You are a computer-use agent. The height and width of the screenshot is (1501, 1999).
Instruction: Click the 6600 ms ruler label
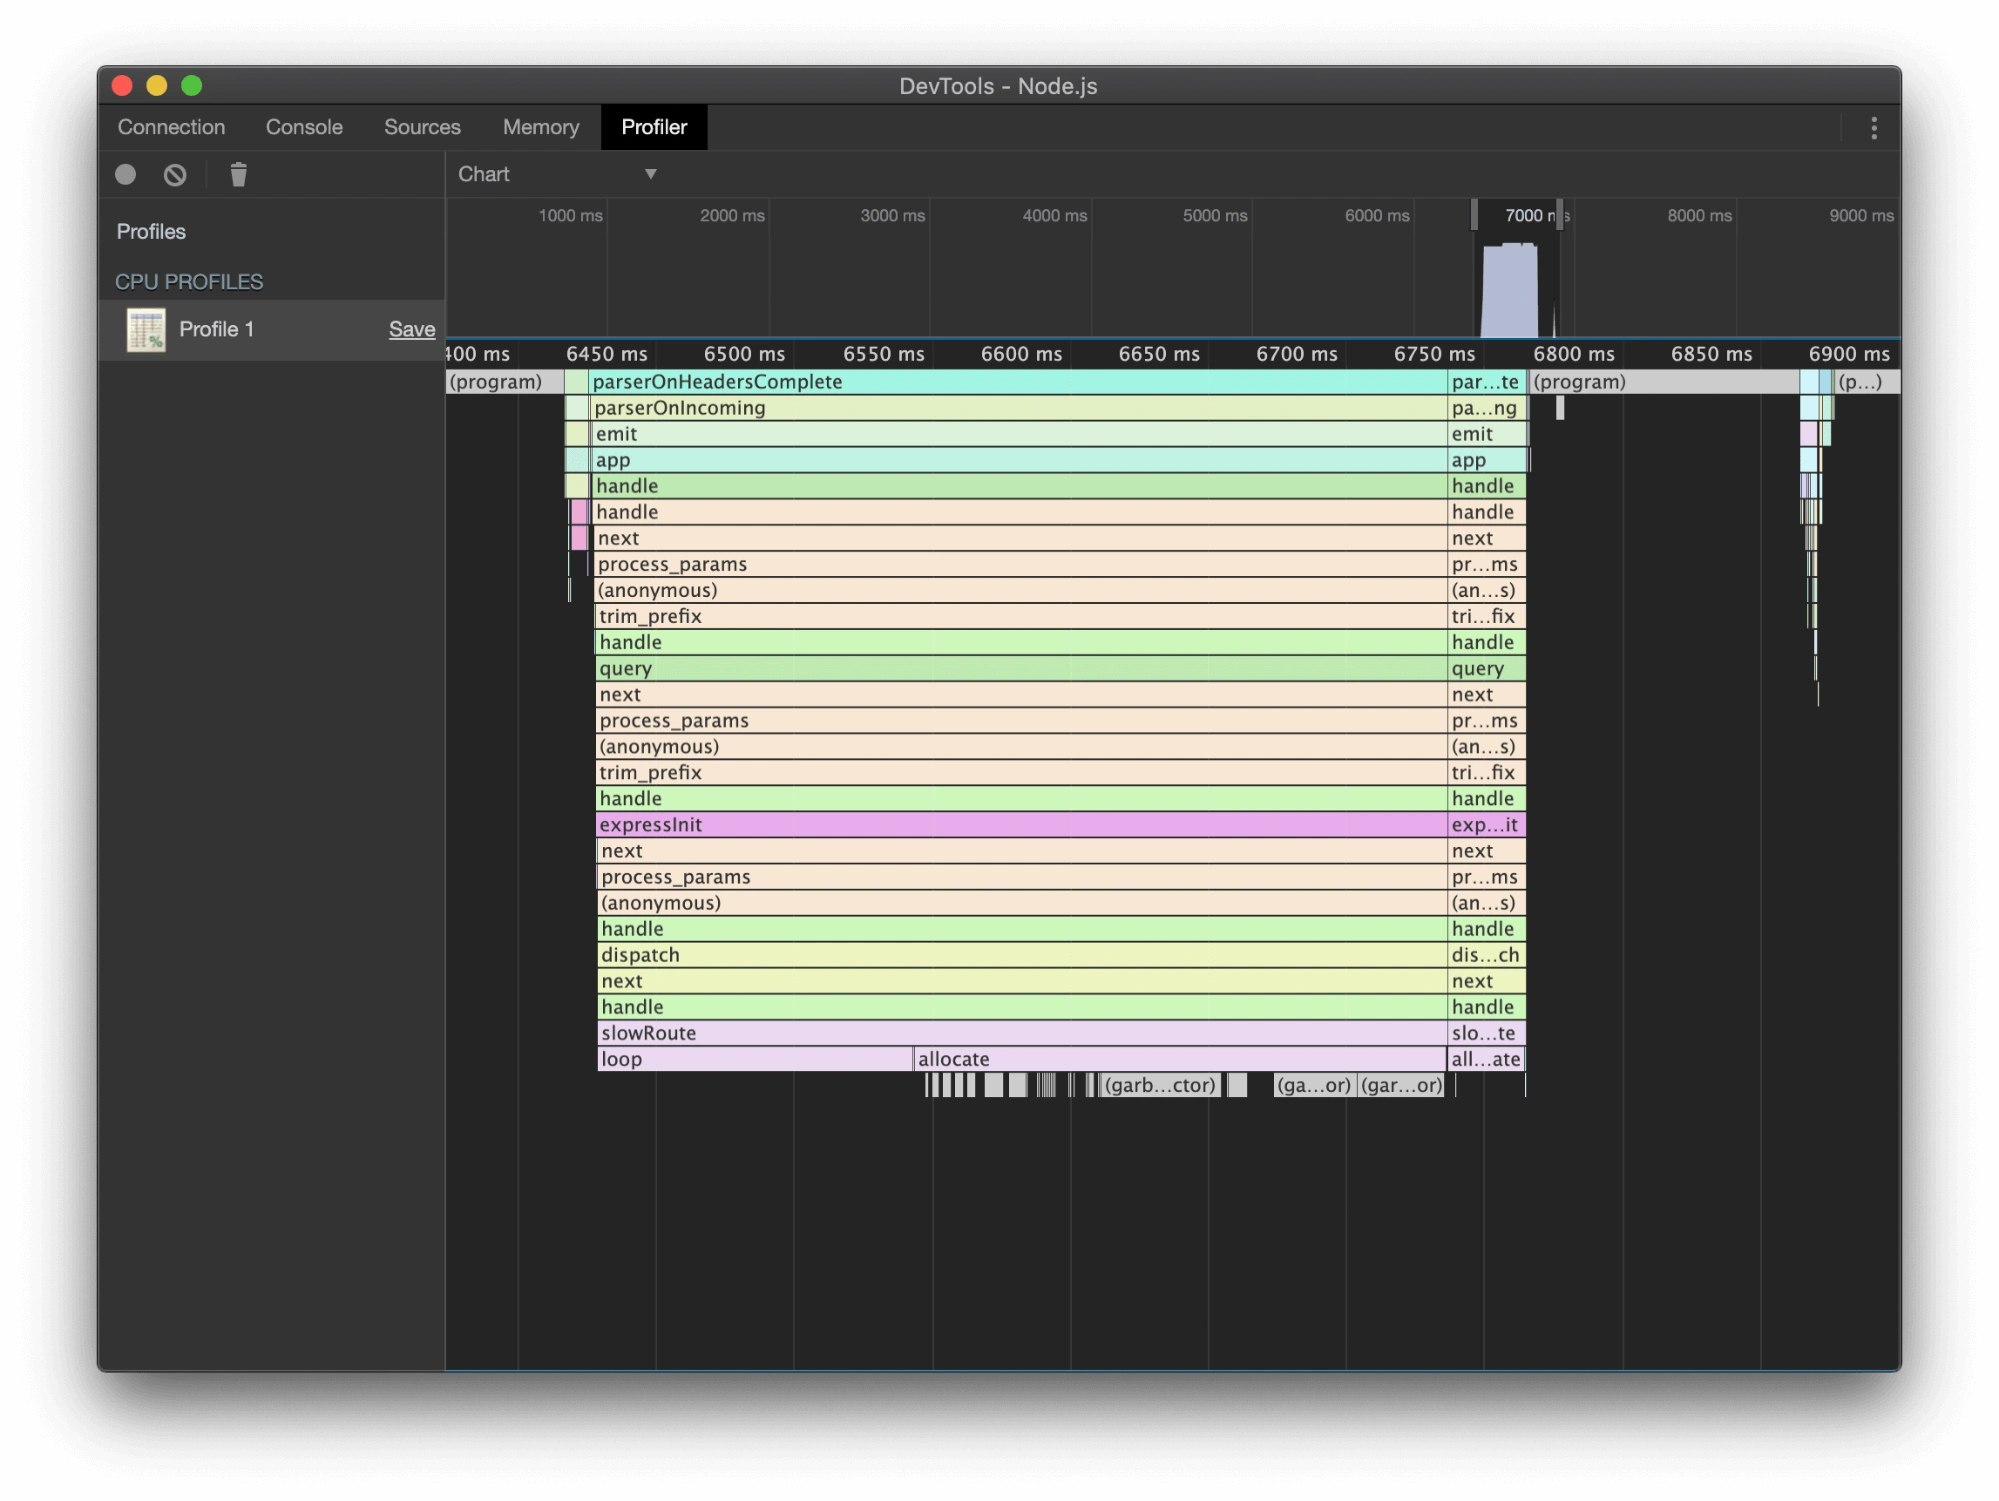[x=1021, y=354]
